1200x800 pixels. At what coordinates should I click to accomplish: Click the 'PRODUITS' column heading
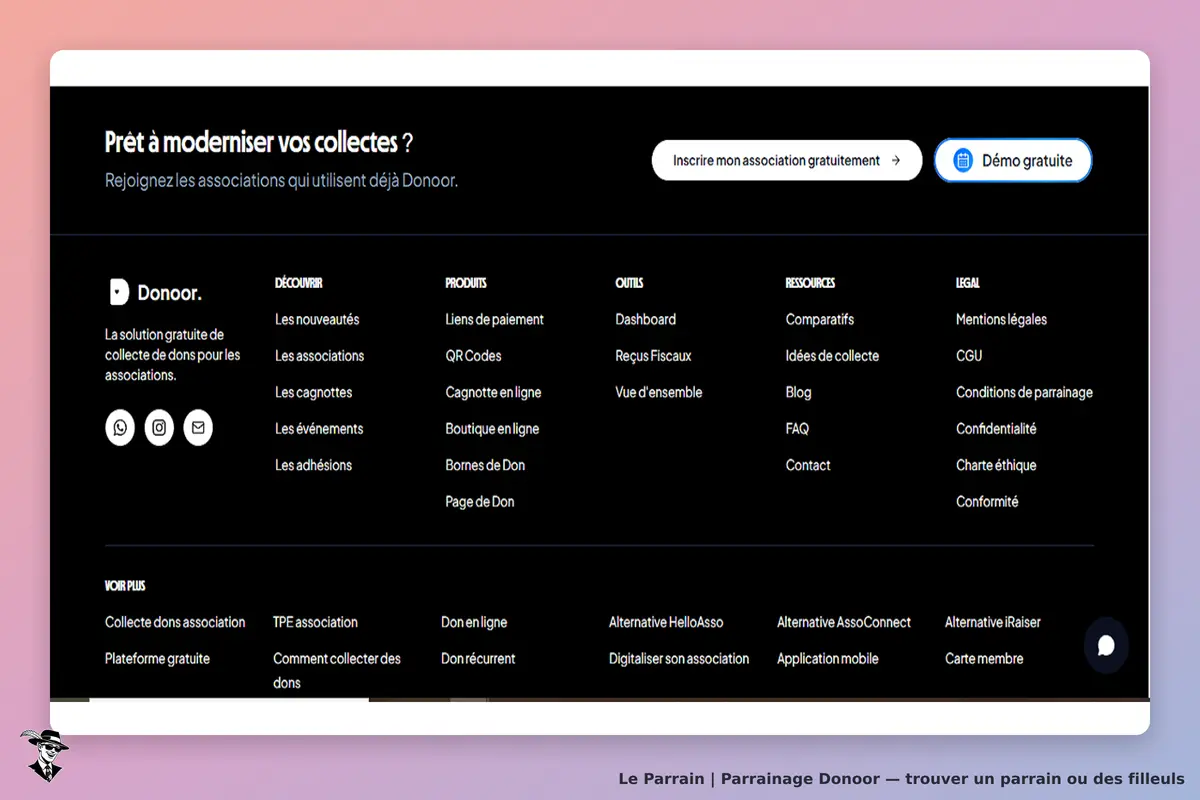[x=466, y=283]
